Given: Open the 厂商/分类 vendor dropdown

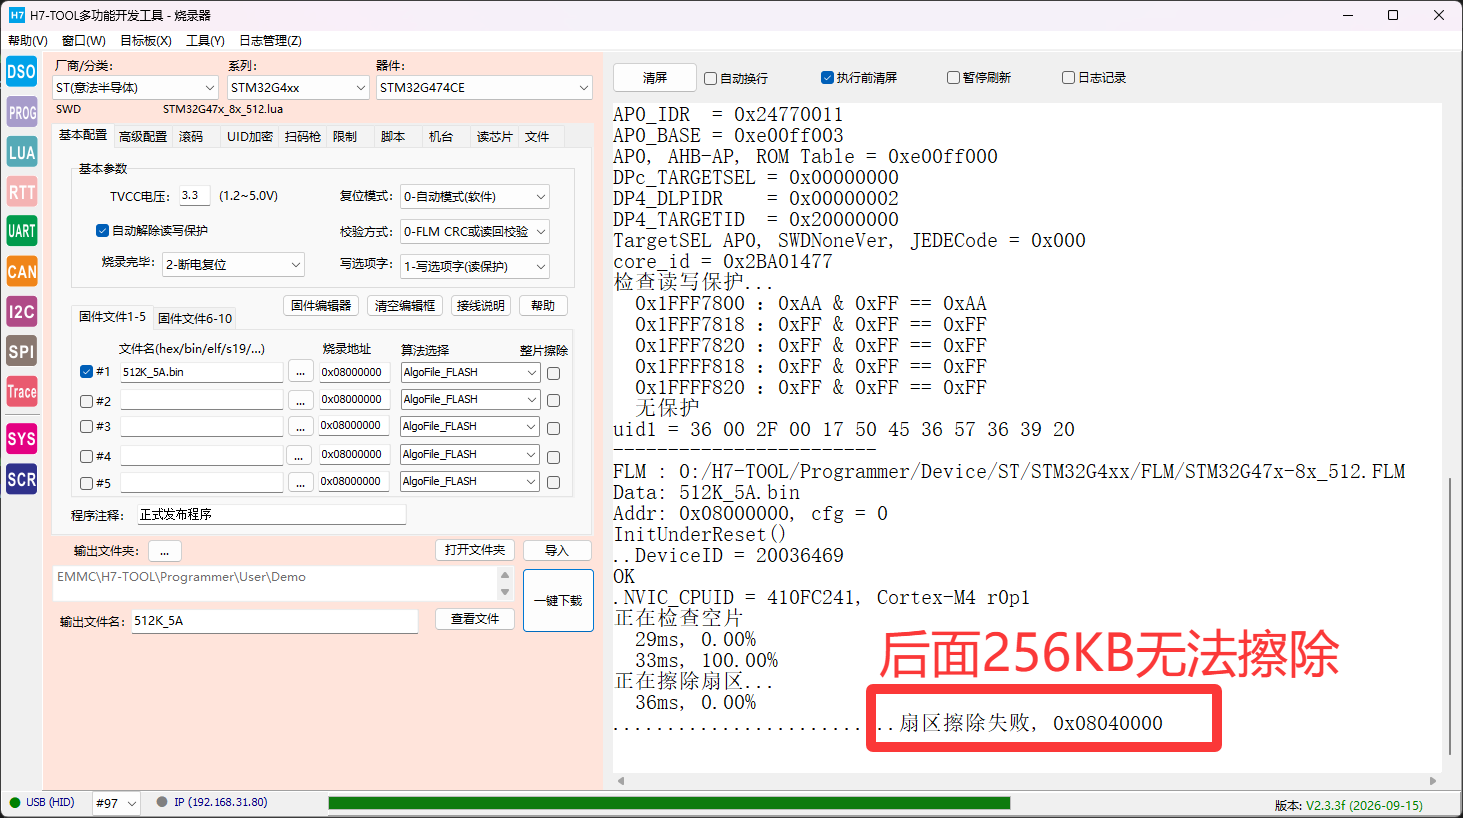Looking at the screenshot, I should [x=135, y=88].
